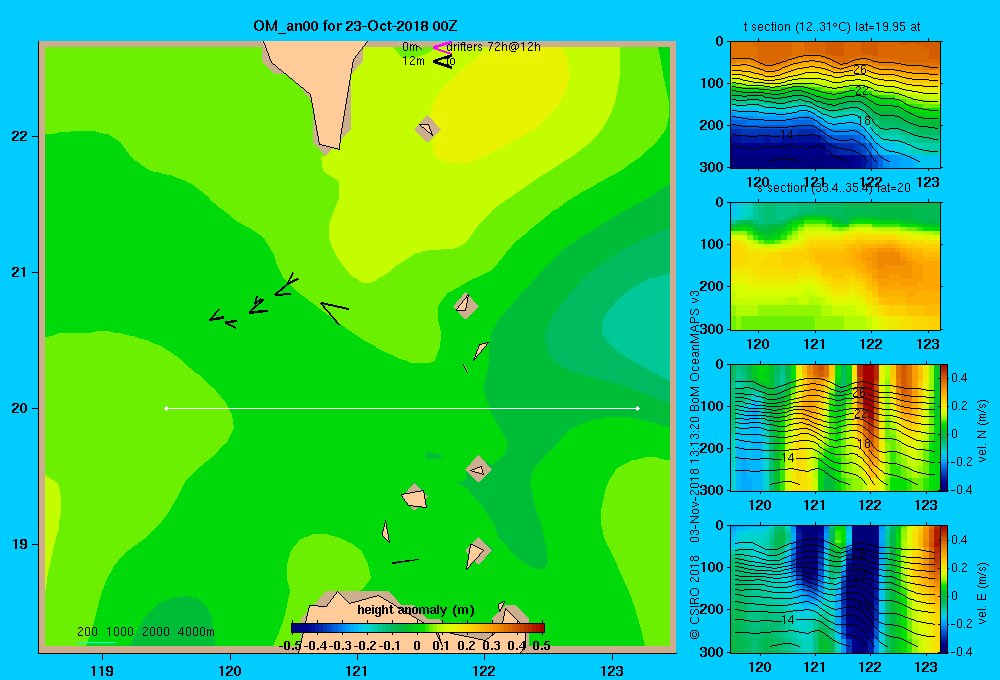Click the 'vel. E (m/s)' axis label
Image resolution: width=1000 pixels, height=680 pixels.
click(983, 593)
